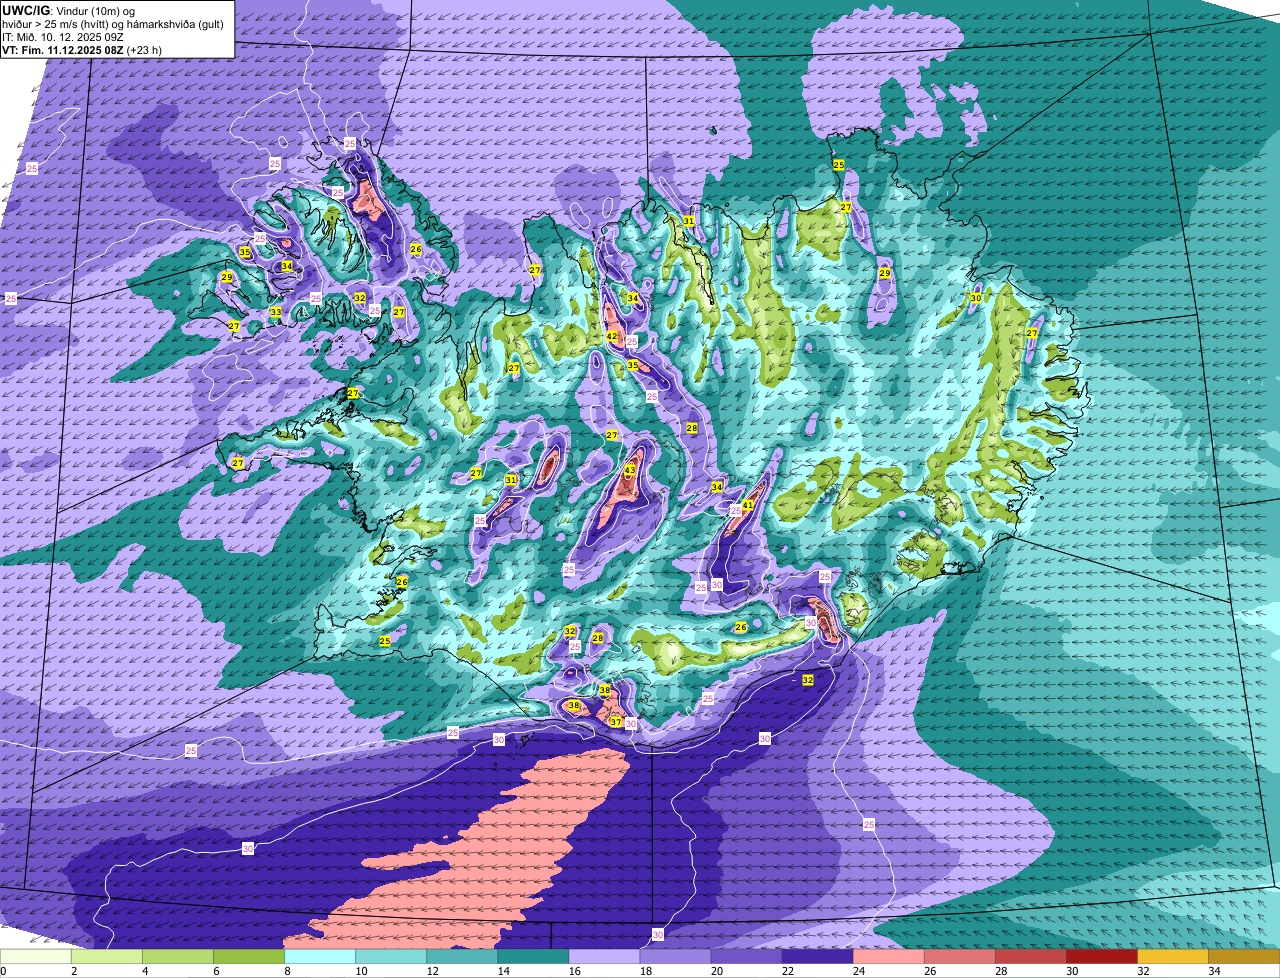Viewport: 1280px width, 978px height.
Task: Click the yellow gust label 41
Action: pyautogui.click(x=748, y=505)
